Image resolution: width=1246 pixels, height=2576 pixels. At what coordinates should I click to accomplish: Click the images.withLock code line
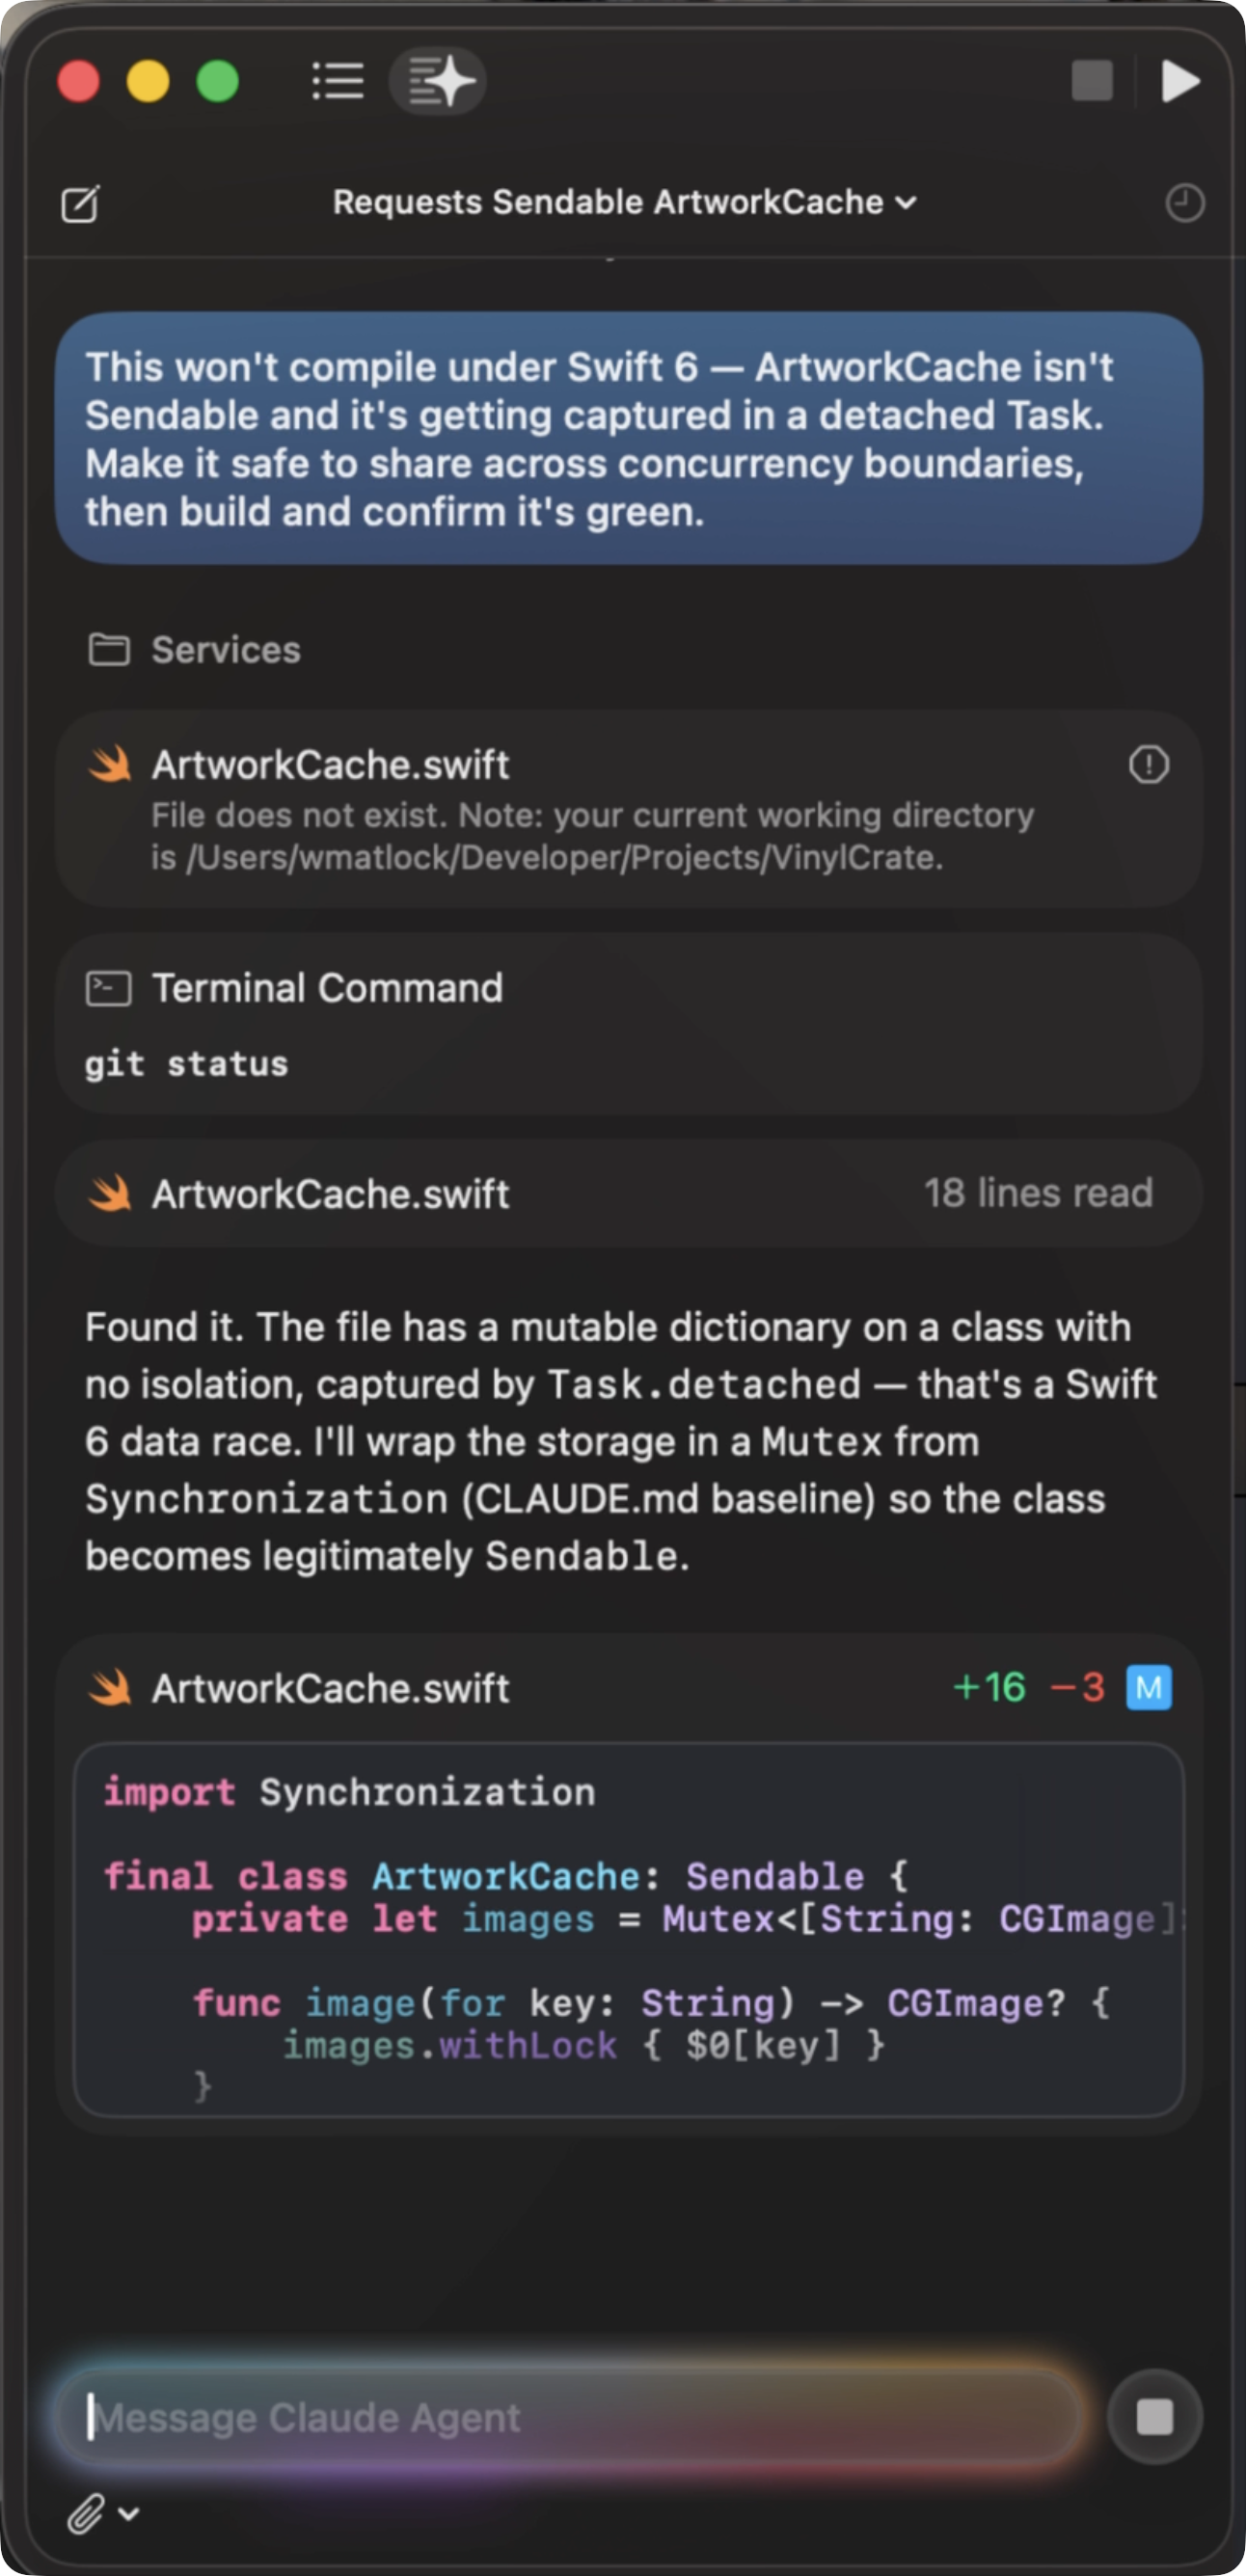coord(584,2045)
